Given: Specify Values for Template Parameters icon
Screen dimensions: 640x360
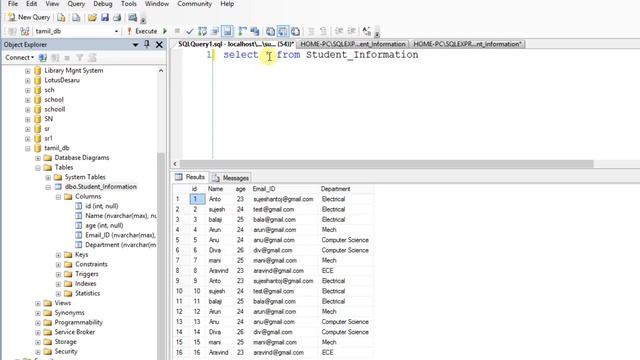Looking at the screenshot, I should tap(367, 31).
